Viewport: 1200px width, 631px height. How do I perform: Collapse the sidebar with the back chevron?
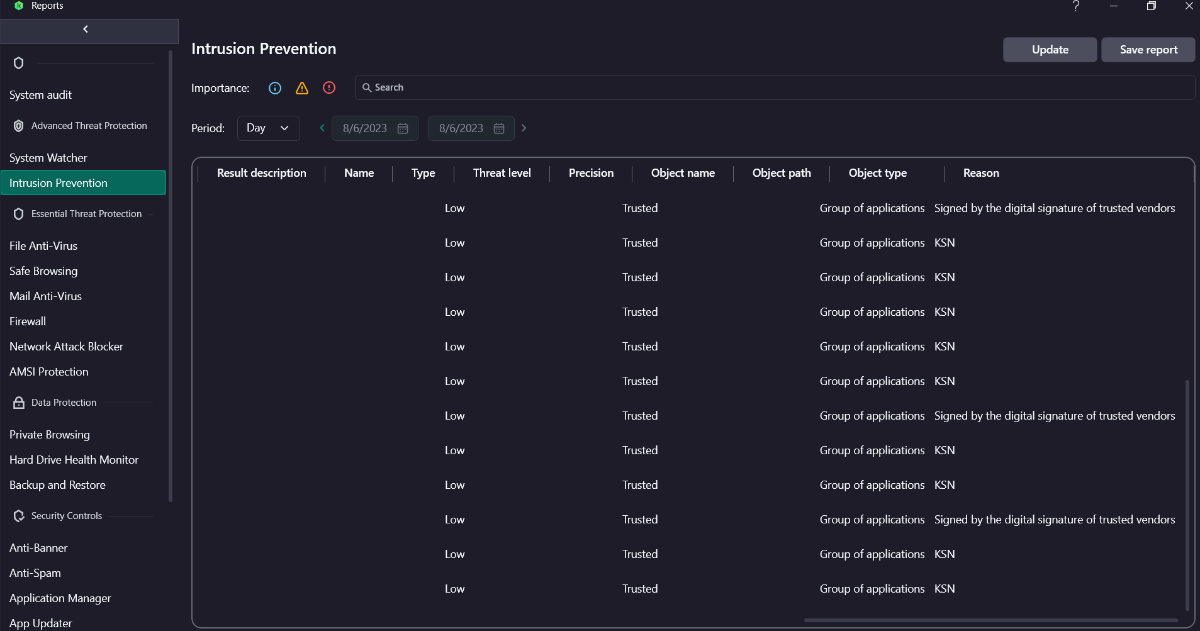point(86,30)
